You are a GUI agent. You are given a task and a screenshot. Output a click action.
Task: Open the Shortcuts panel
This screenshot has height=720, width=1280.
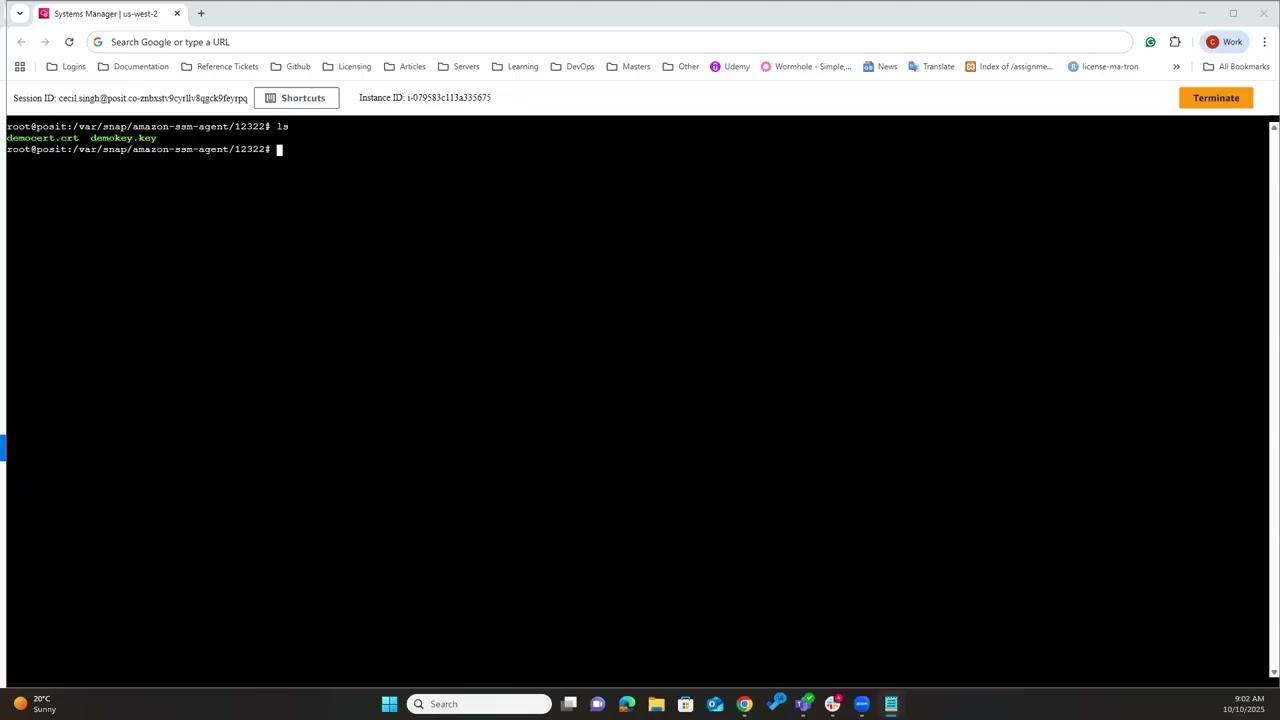295,98
